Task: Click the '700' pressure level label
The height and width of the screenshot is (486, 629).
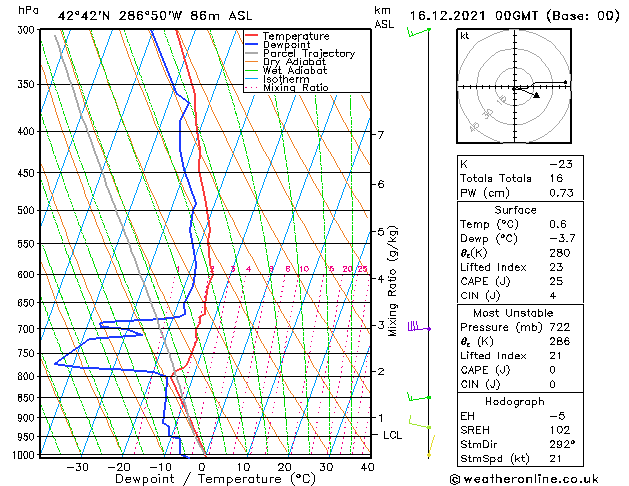Action: [28, 329]
